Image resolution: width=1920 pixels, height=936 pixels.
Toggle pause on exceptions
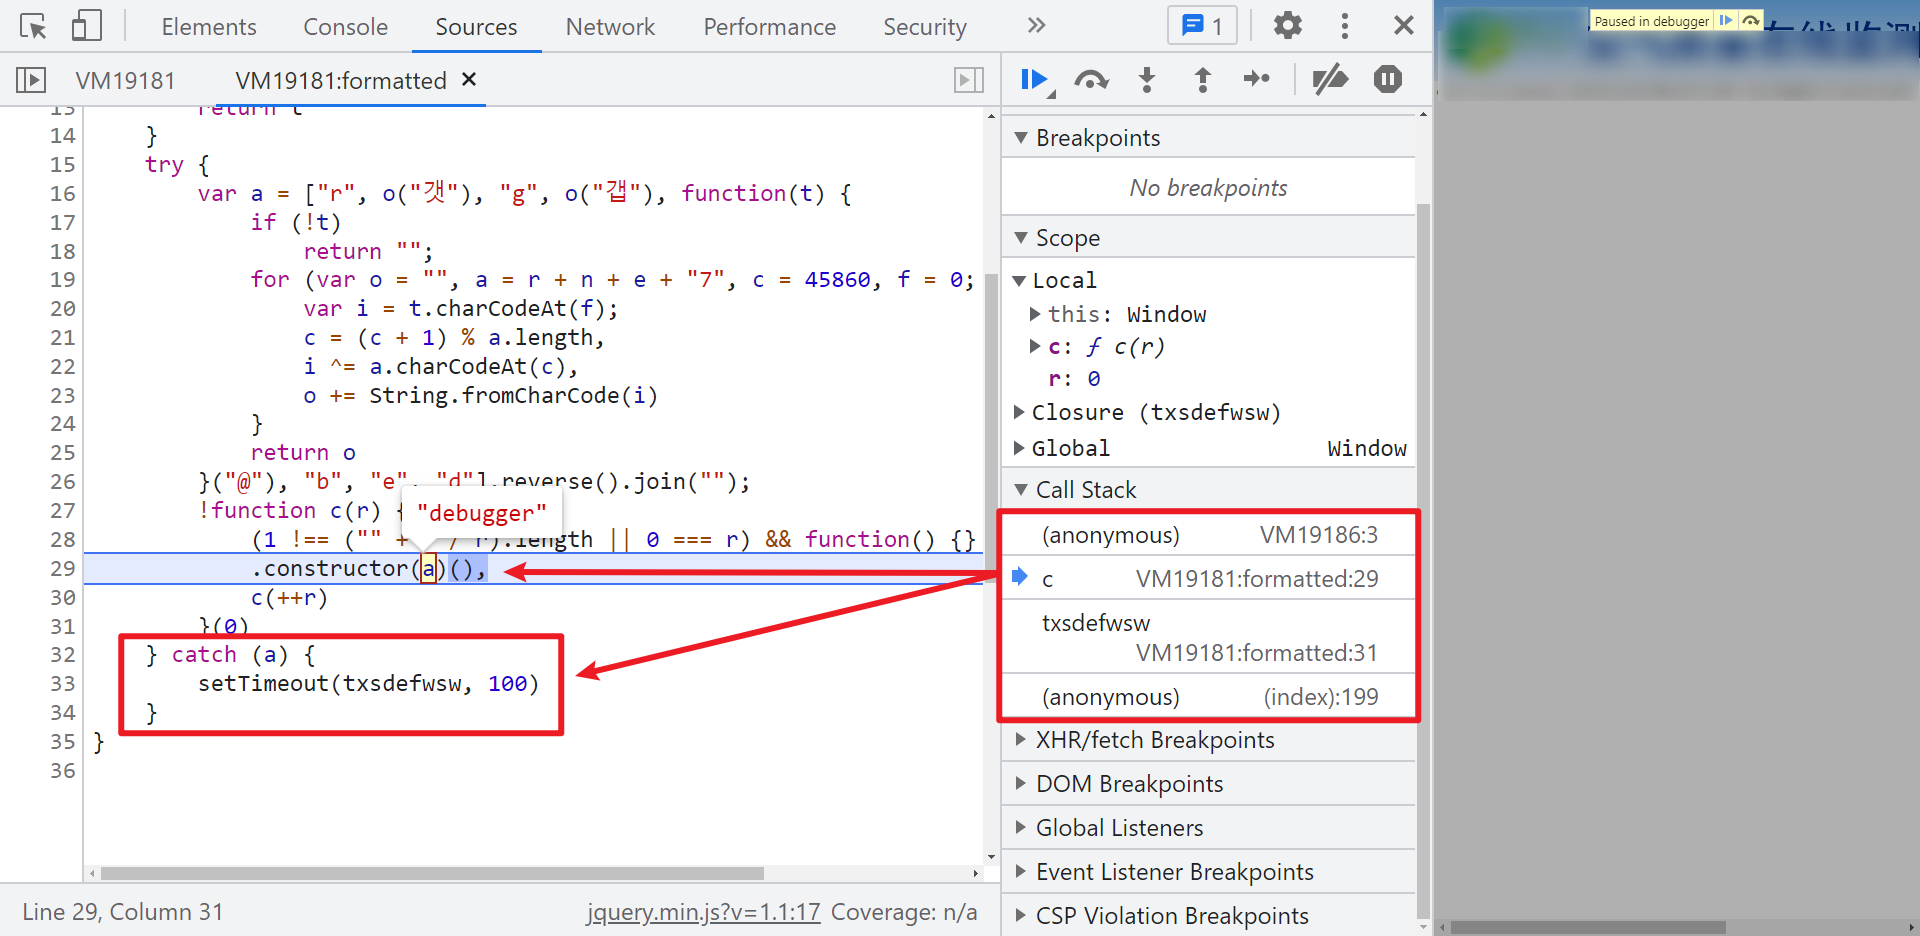1388,79
